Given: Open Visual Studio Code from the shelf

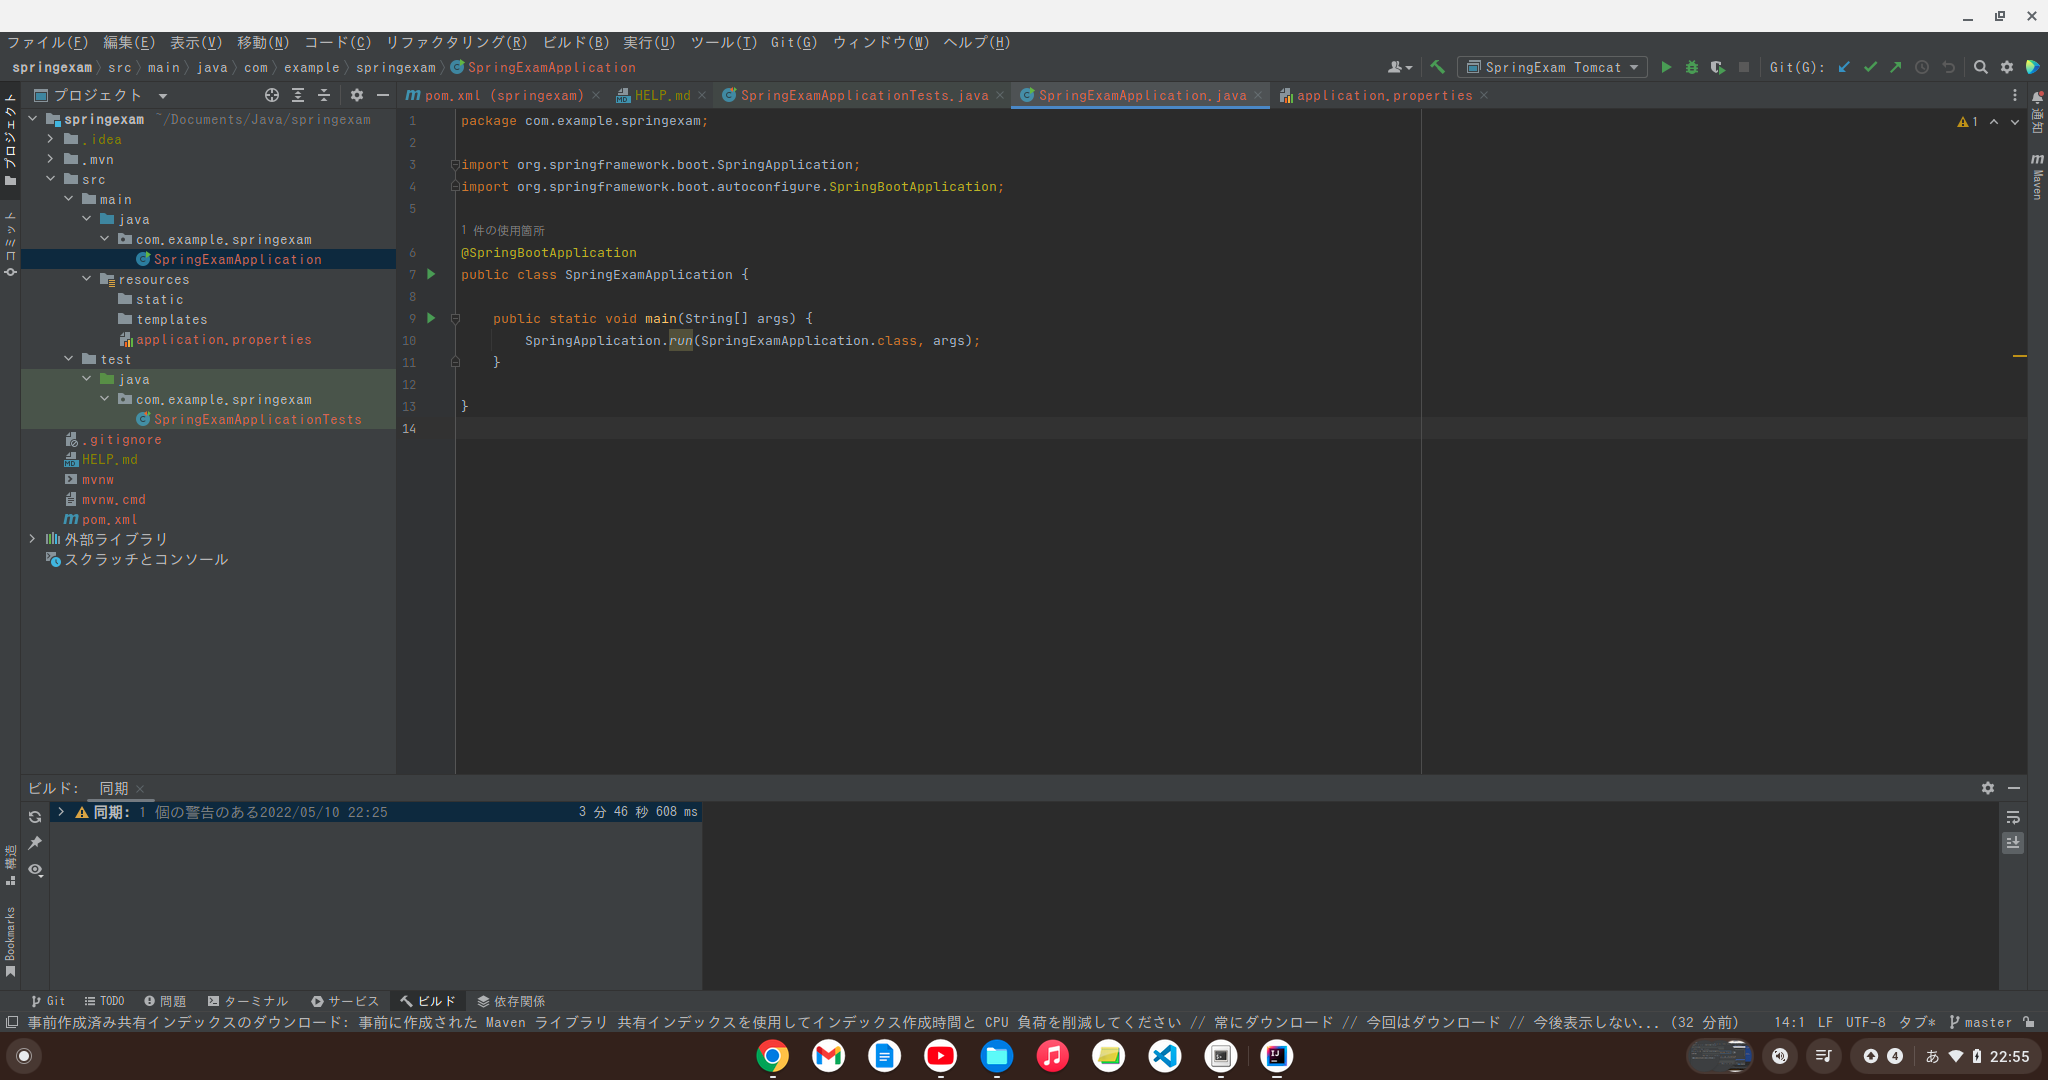Looking at the screenshot, I should click(x=1165, y=1056).
